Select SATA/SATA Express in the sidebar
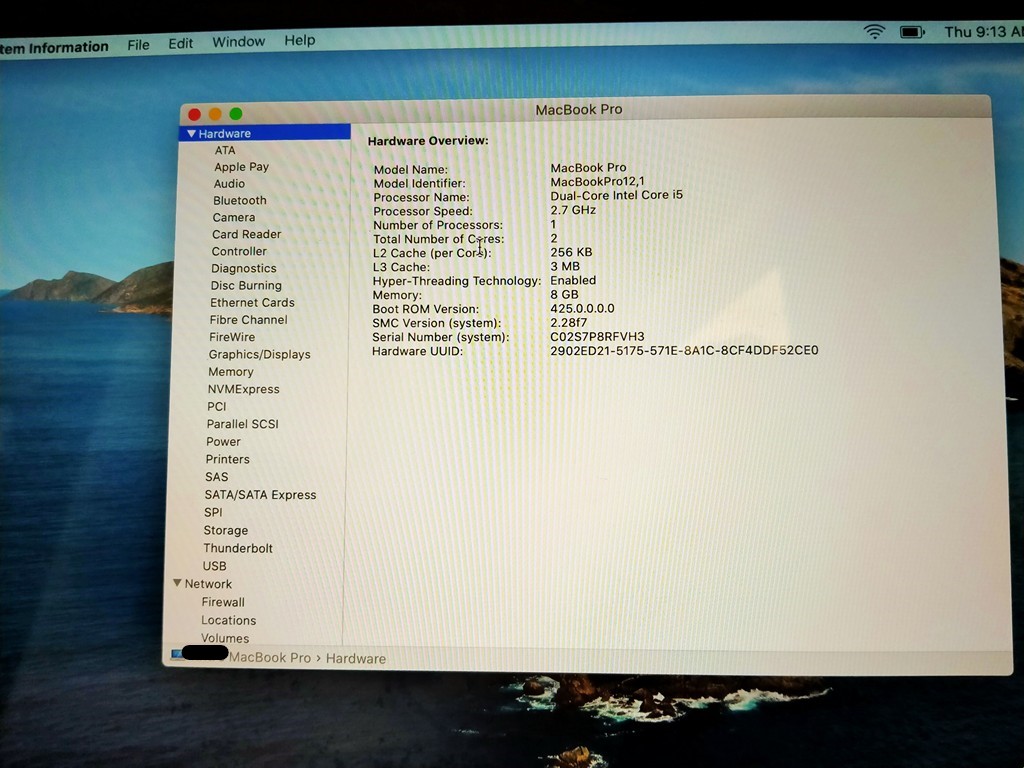 [x=261, y=495]
